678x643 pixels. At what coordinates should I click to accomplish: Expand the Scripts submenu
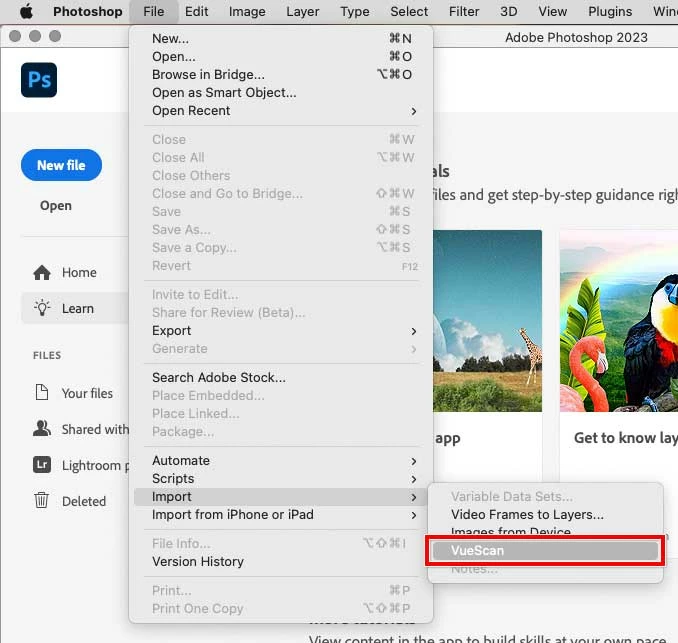click(x=281, y=479)
